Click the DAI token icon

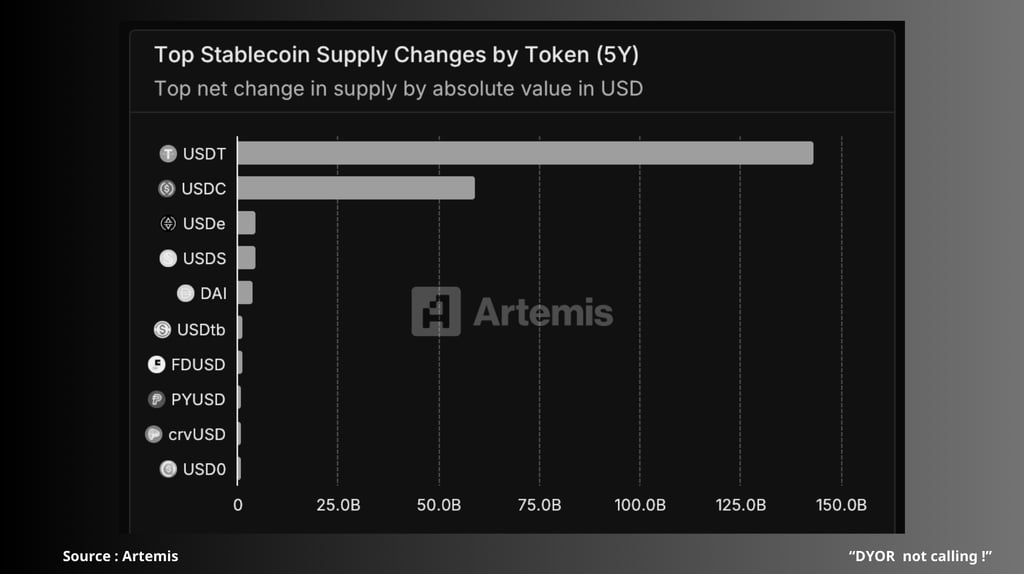[185, 293]
